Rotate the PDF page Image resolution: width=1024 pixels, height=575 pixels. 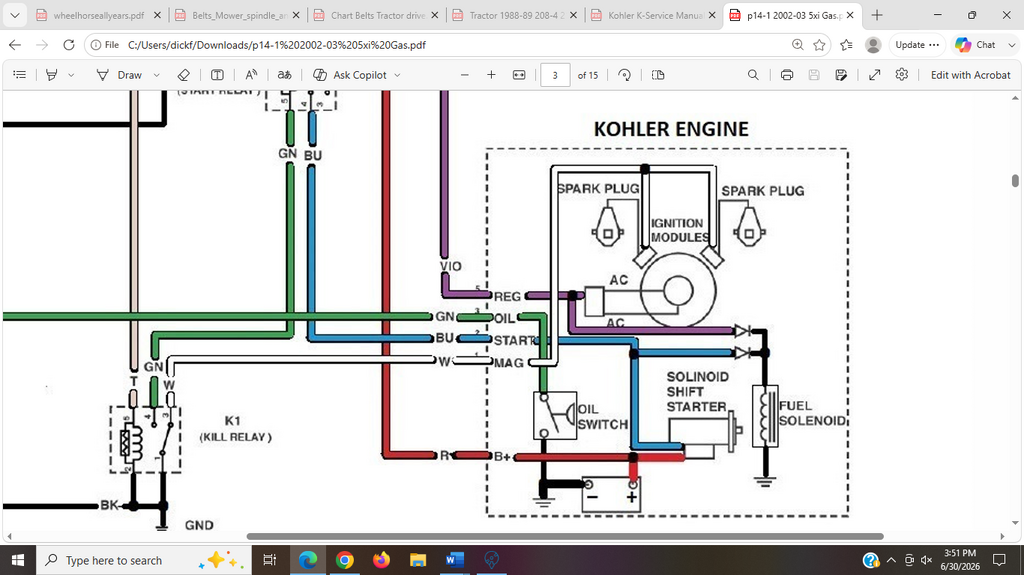point(625,75)
